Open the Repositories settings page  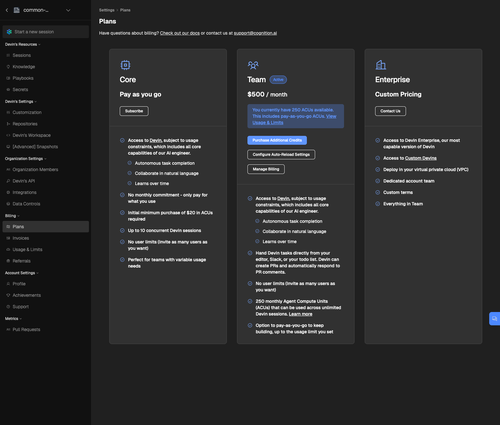(25, 124)
